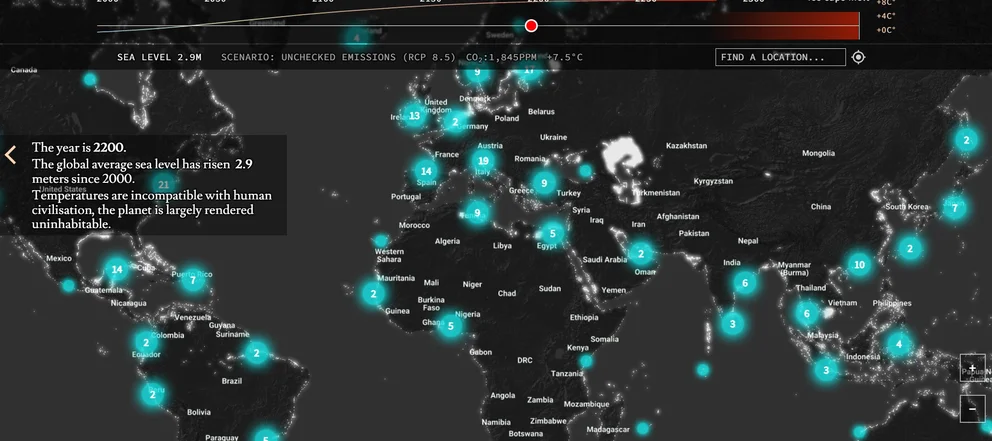The height and width of the screenshot is (441, 992).
Task: Click the red timeline slider handle
Action: (x=531, y=26)
